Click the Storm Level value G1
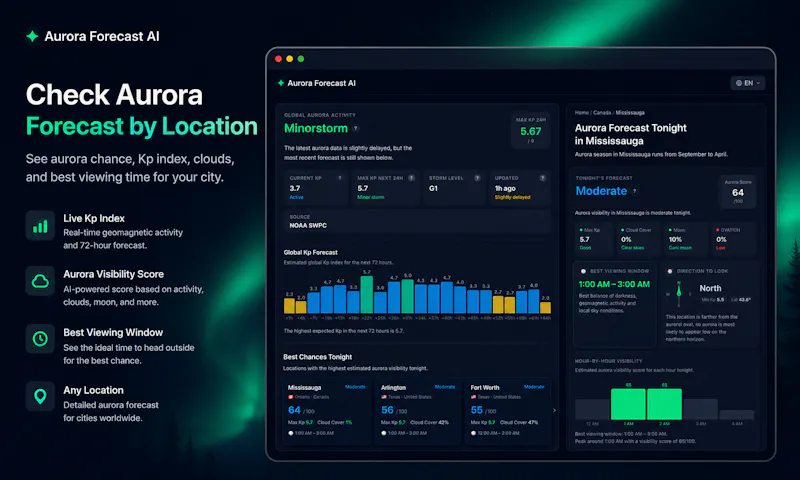 [433, 188]
